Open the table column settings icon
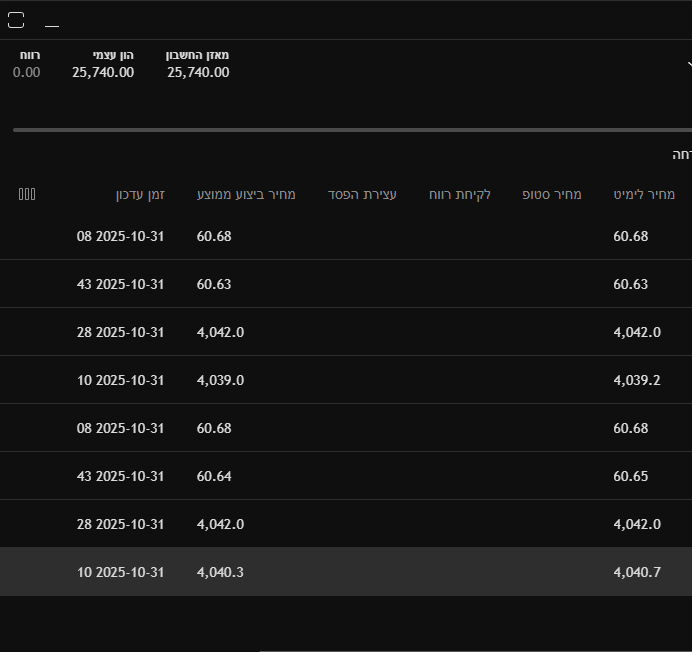Image resolution: width=692 pixels, height=652 pixels. point(27,194)
